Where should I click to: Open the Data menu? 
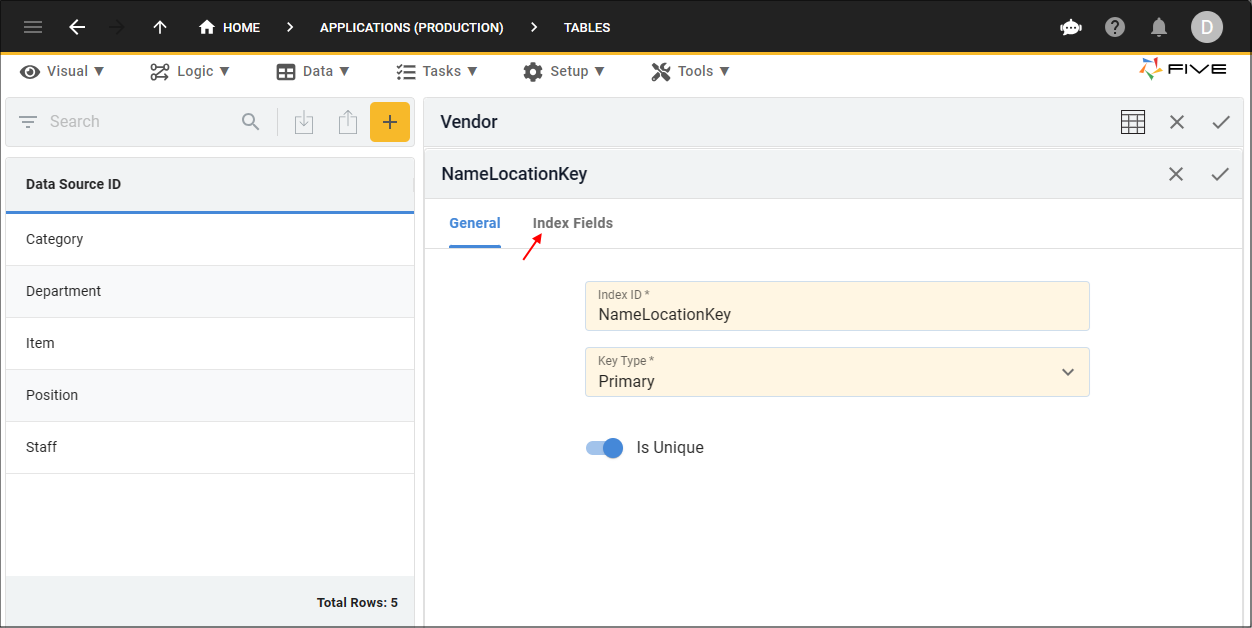(313, 71)
